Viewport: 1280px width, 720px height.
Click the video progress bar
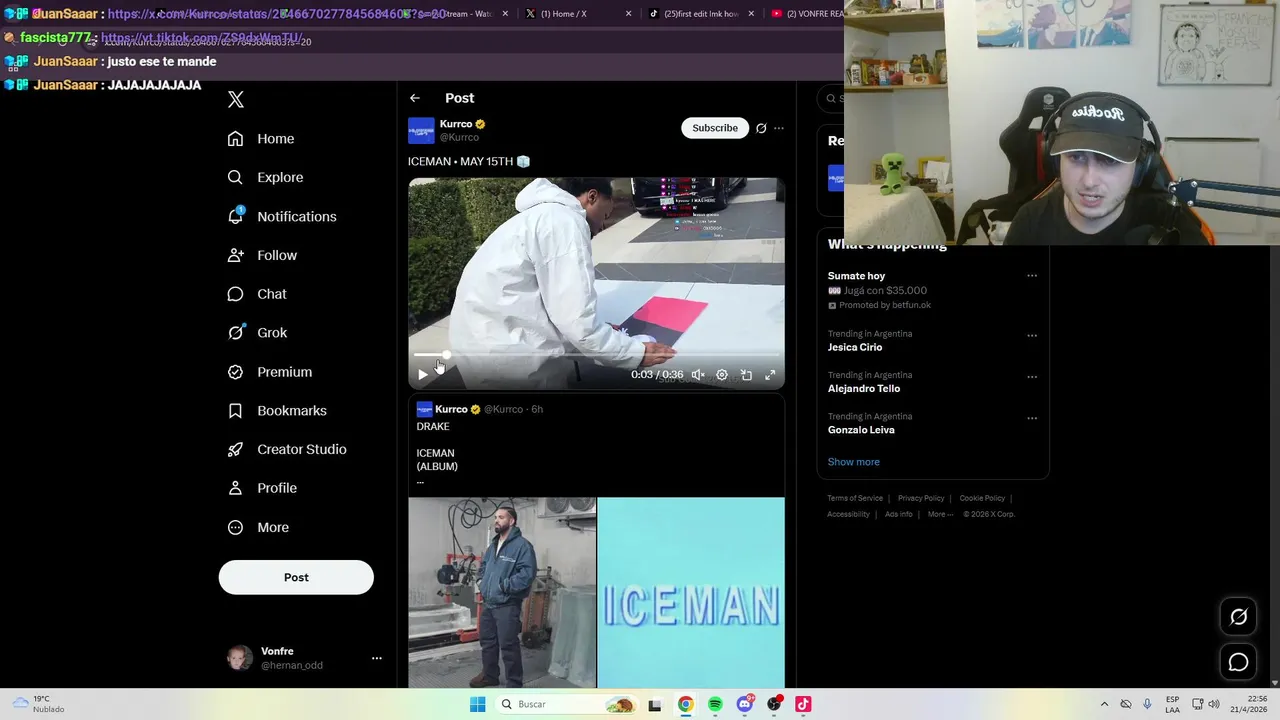596,354
